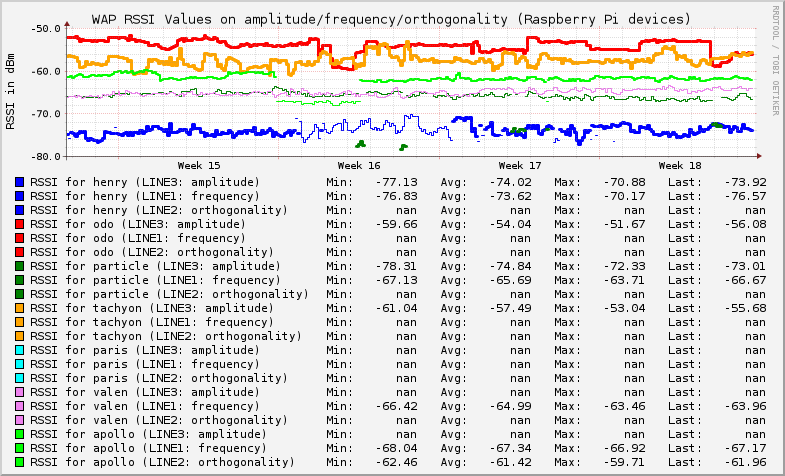
Task: Click tachyon amplitude Max value -53.04
Action: tap(624, 308)
